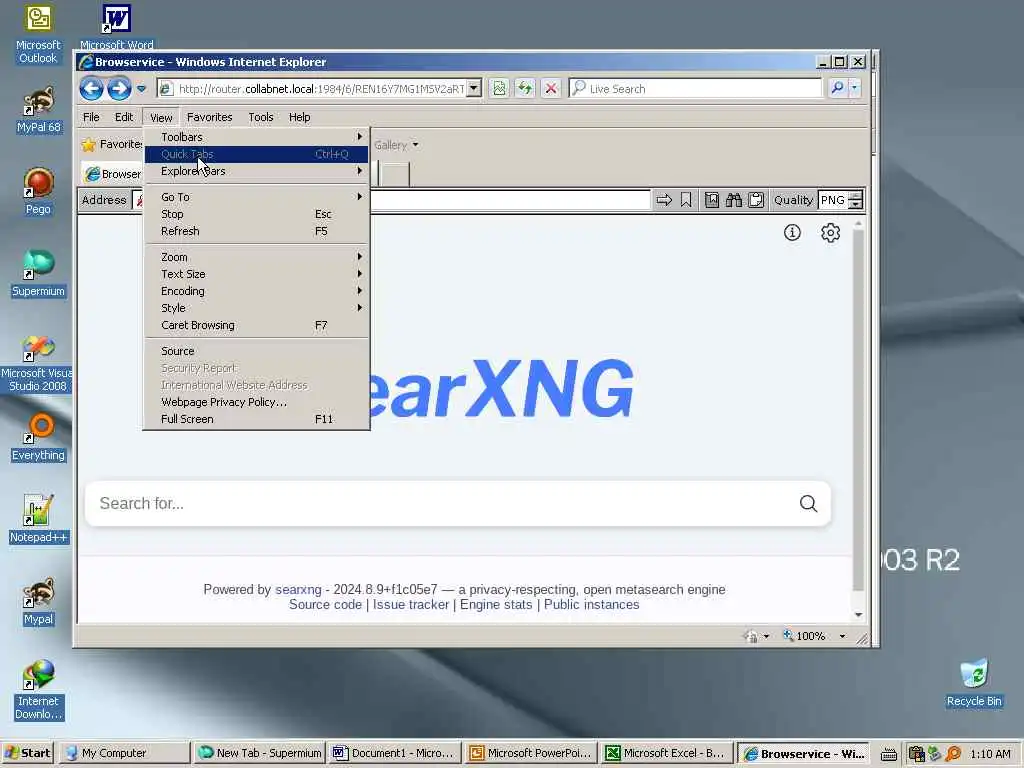Open the Tools menu

[261, 117]
